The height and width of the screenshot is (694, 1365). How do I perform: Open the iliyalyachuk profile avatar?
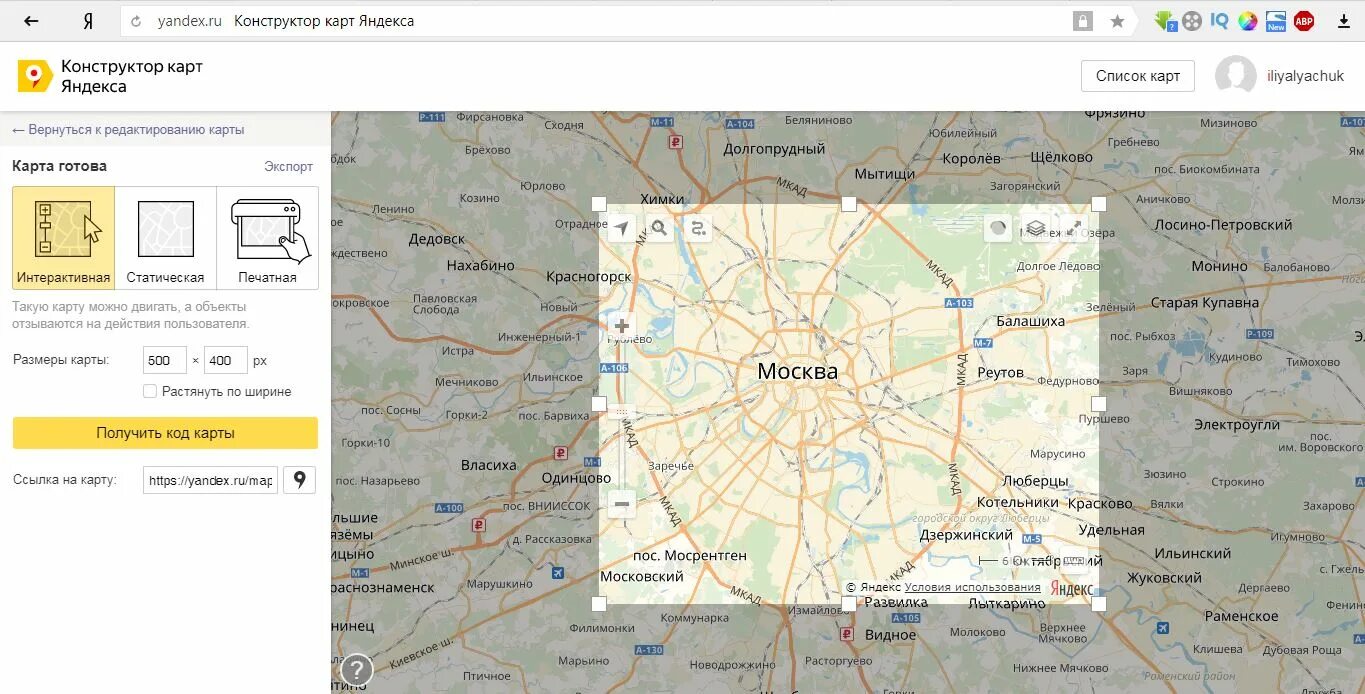pyautogui.click(x=1235, y=76)
